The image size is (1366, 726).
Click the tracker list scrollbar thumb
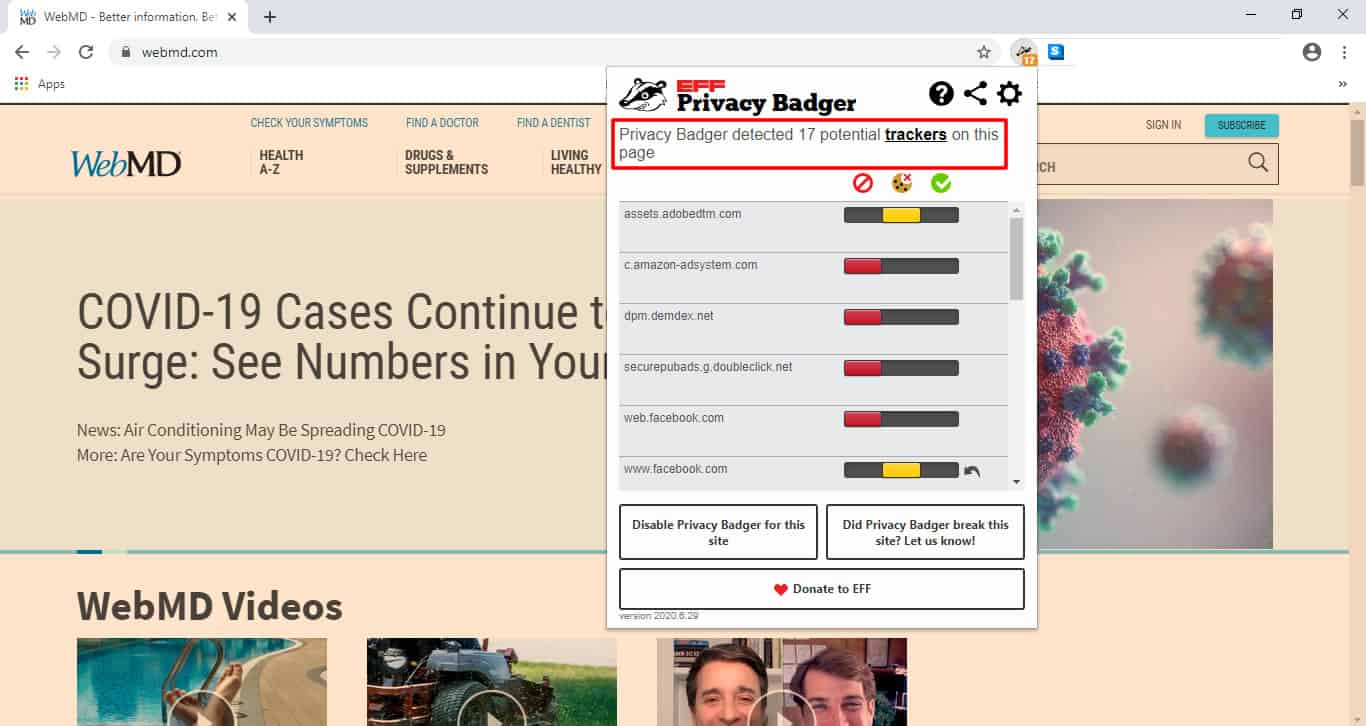1017,259
